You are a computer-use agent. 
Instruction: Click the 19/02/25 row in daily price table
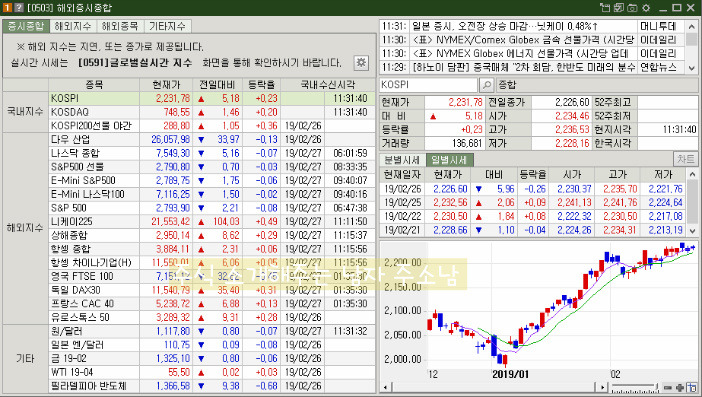pyautogui.click(x=533, y=202)
